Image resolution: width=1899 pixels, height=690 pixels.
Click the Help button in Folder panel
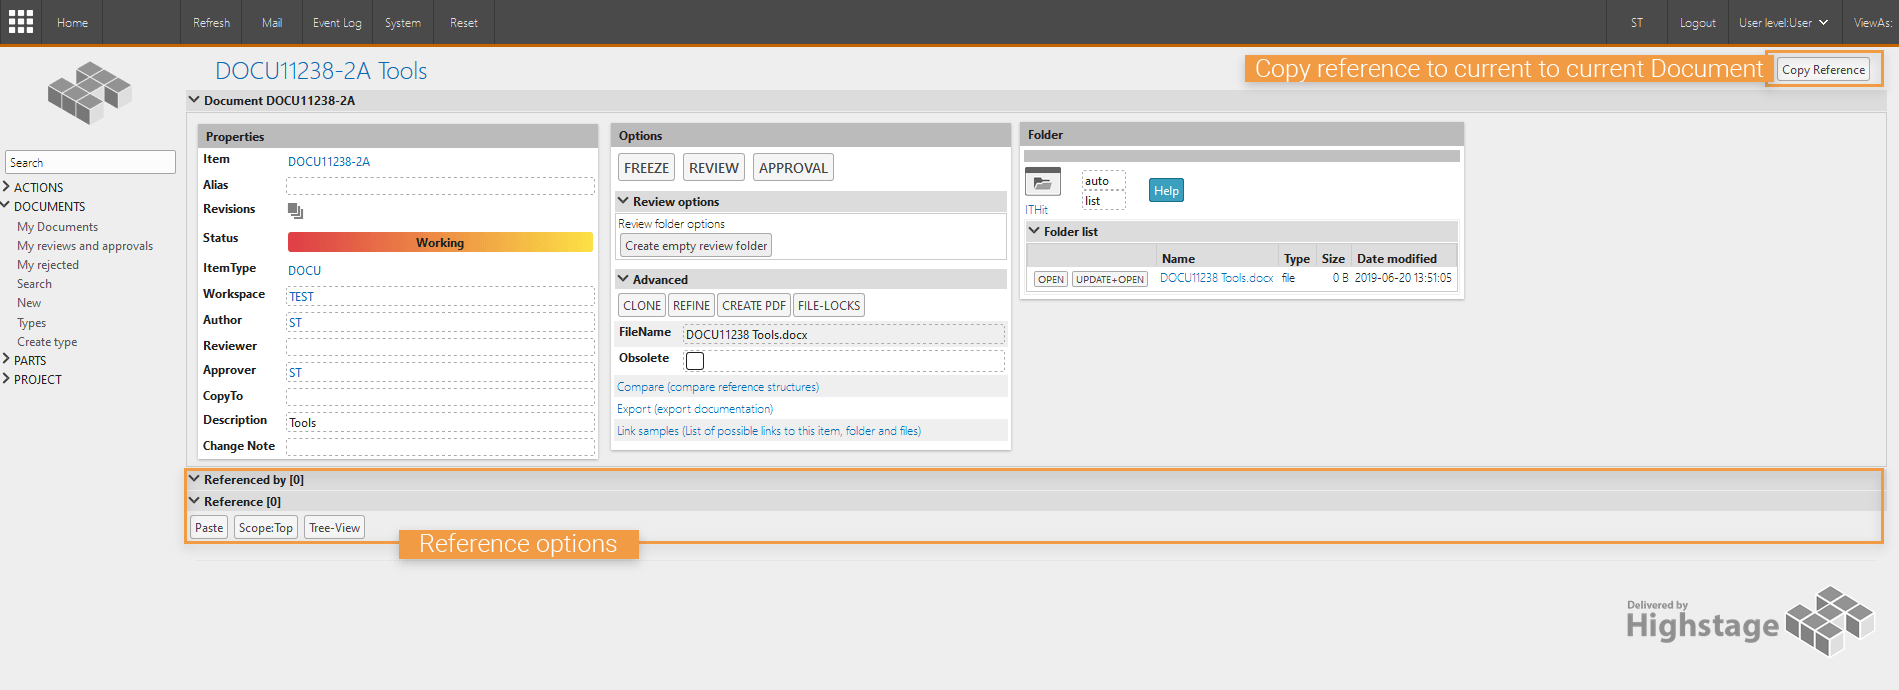pyautogui.click(x=1166, y=190)
